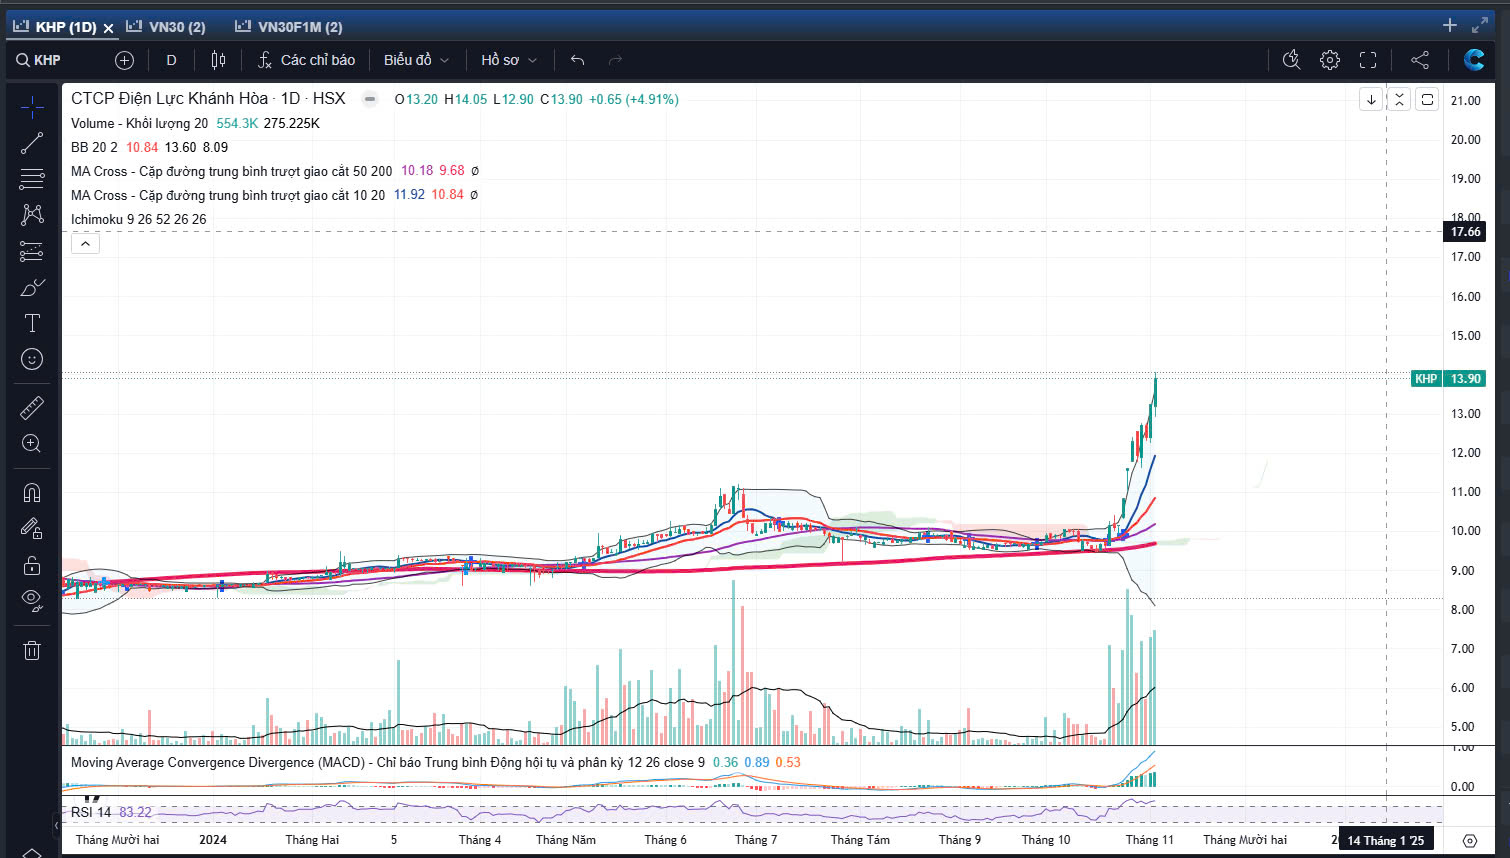This screenshot has width=1510, height=858.
Task: Click the blue C logo icon
Action: tap(1474, 60)
